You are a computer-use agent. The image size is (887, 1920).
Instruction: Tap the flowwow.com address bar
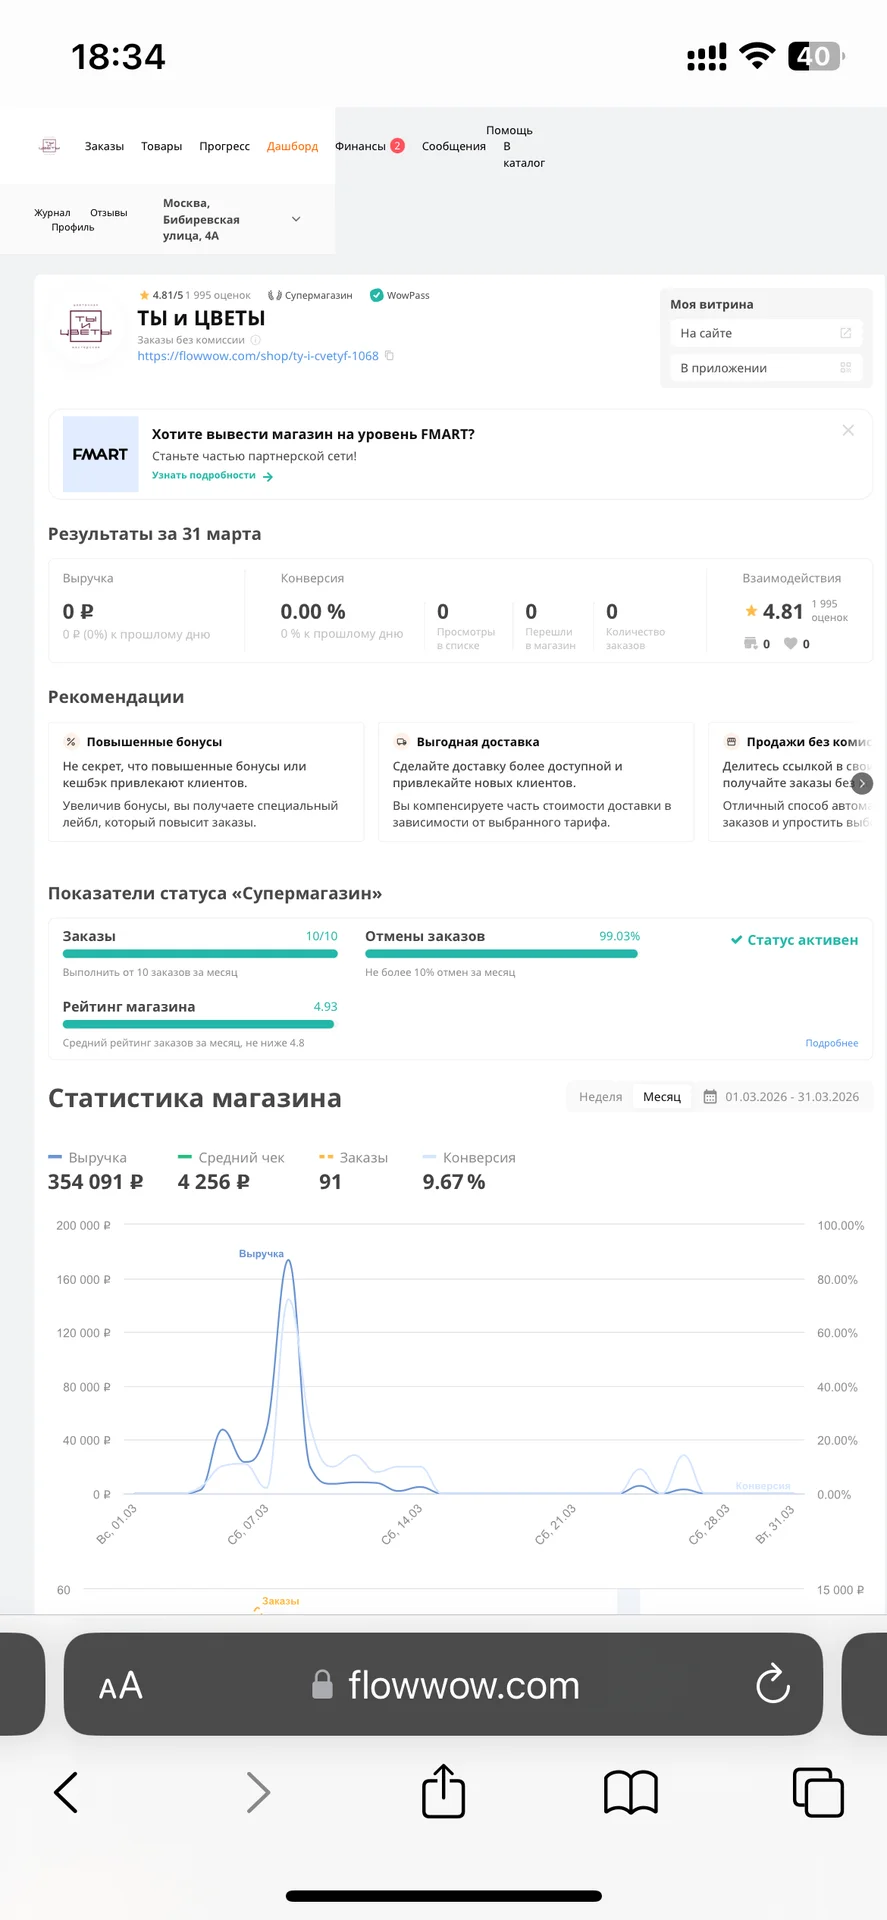[444, 1685]
